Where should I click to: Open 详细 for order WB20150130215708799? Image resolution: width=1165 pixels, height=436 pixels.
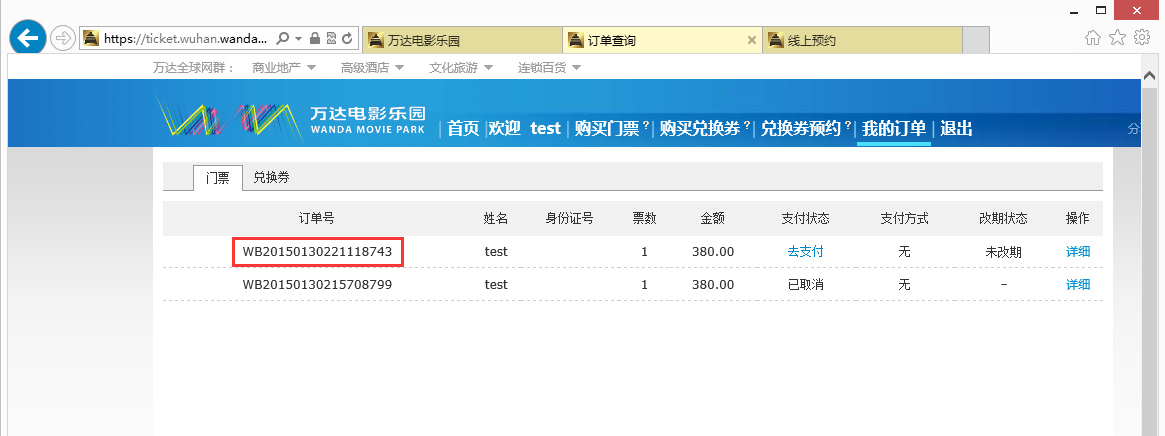(x=1078, y=284)
